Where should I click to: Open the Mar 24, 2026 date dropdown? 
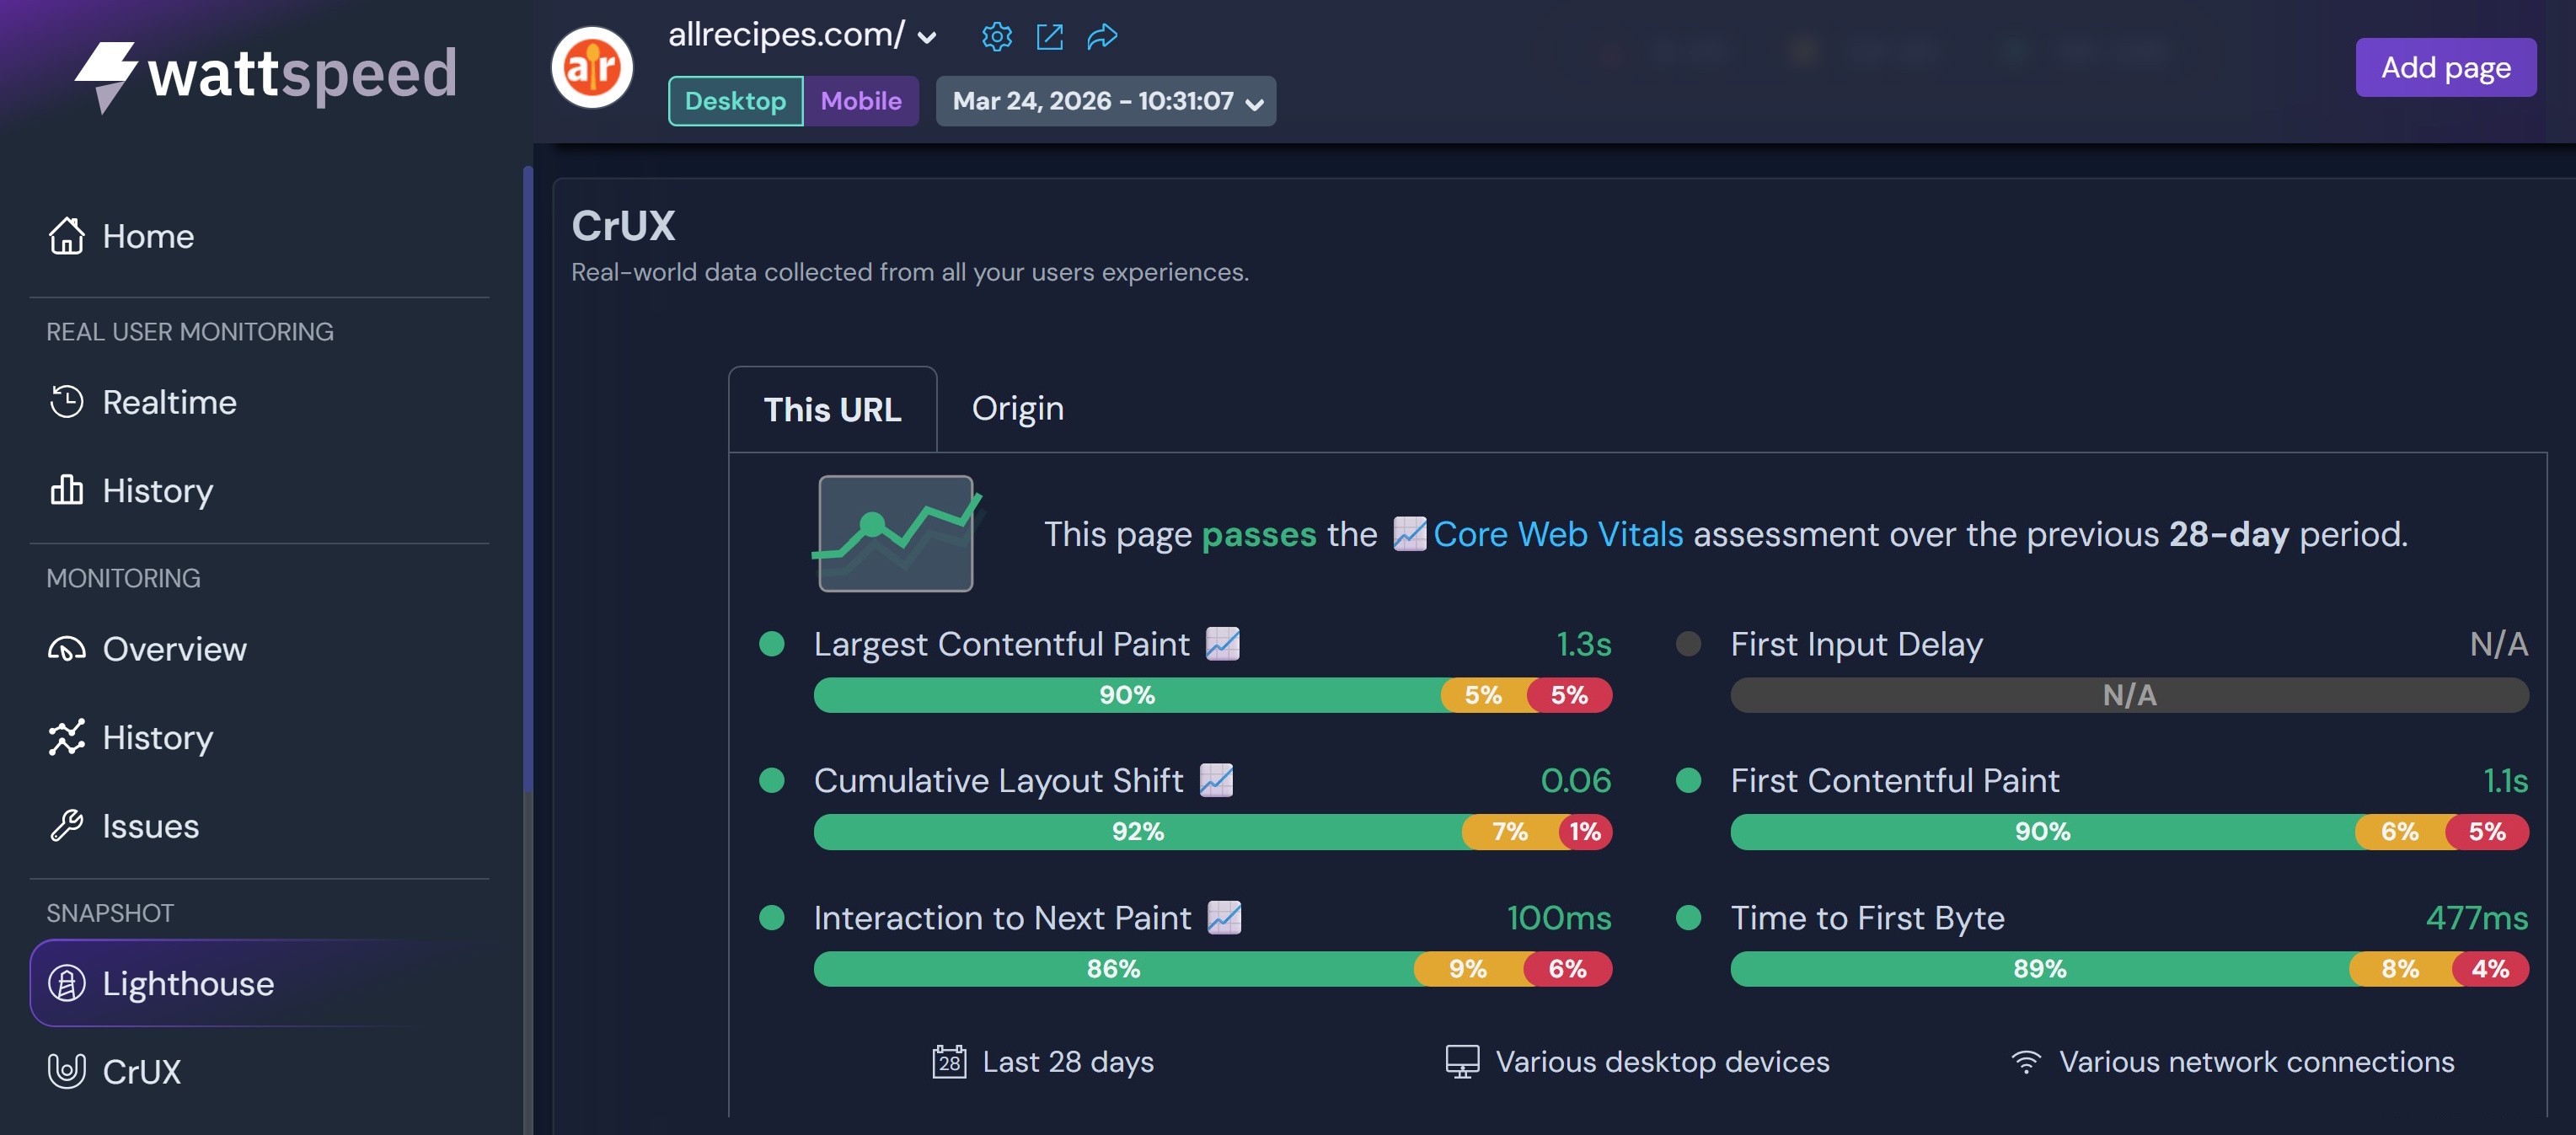1106,101
